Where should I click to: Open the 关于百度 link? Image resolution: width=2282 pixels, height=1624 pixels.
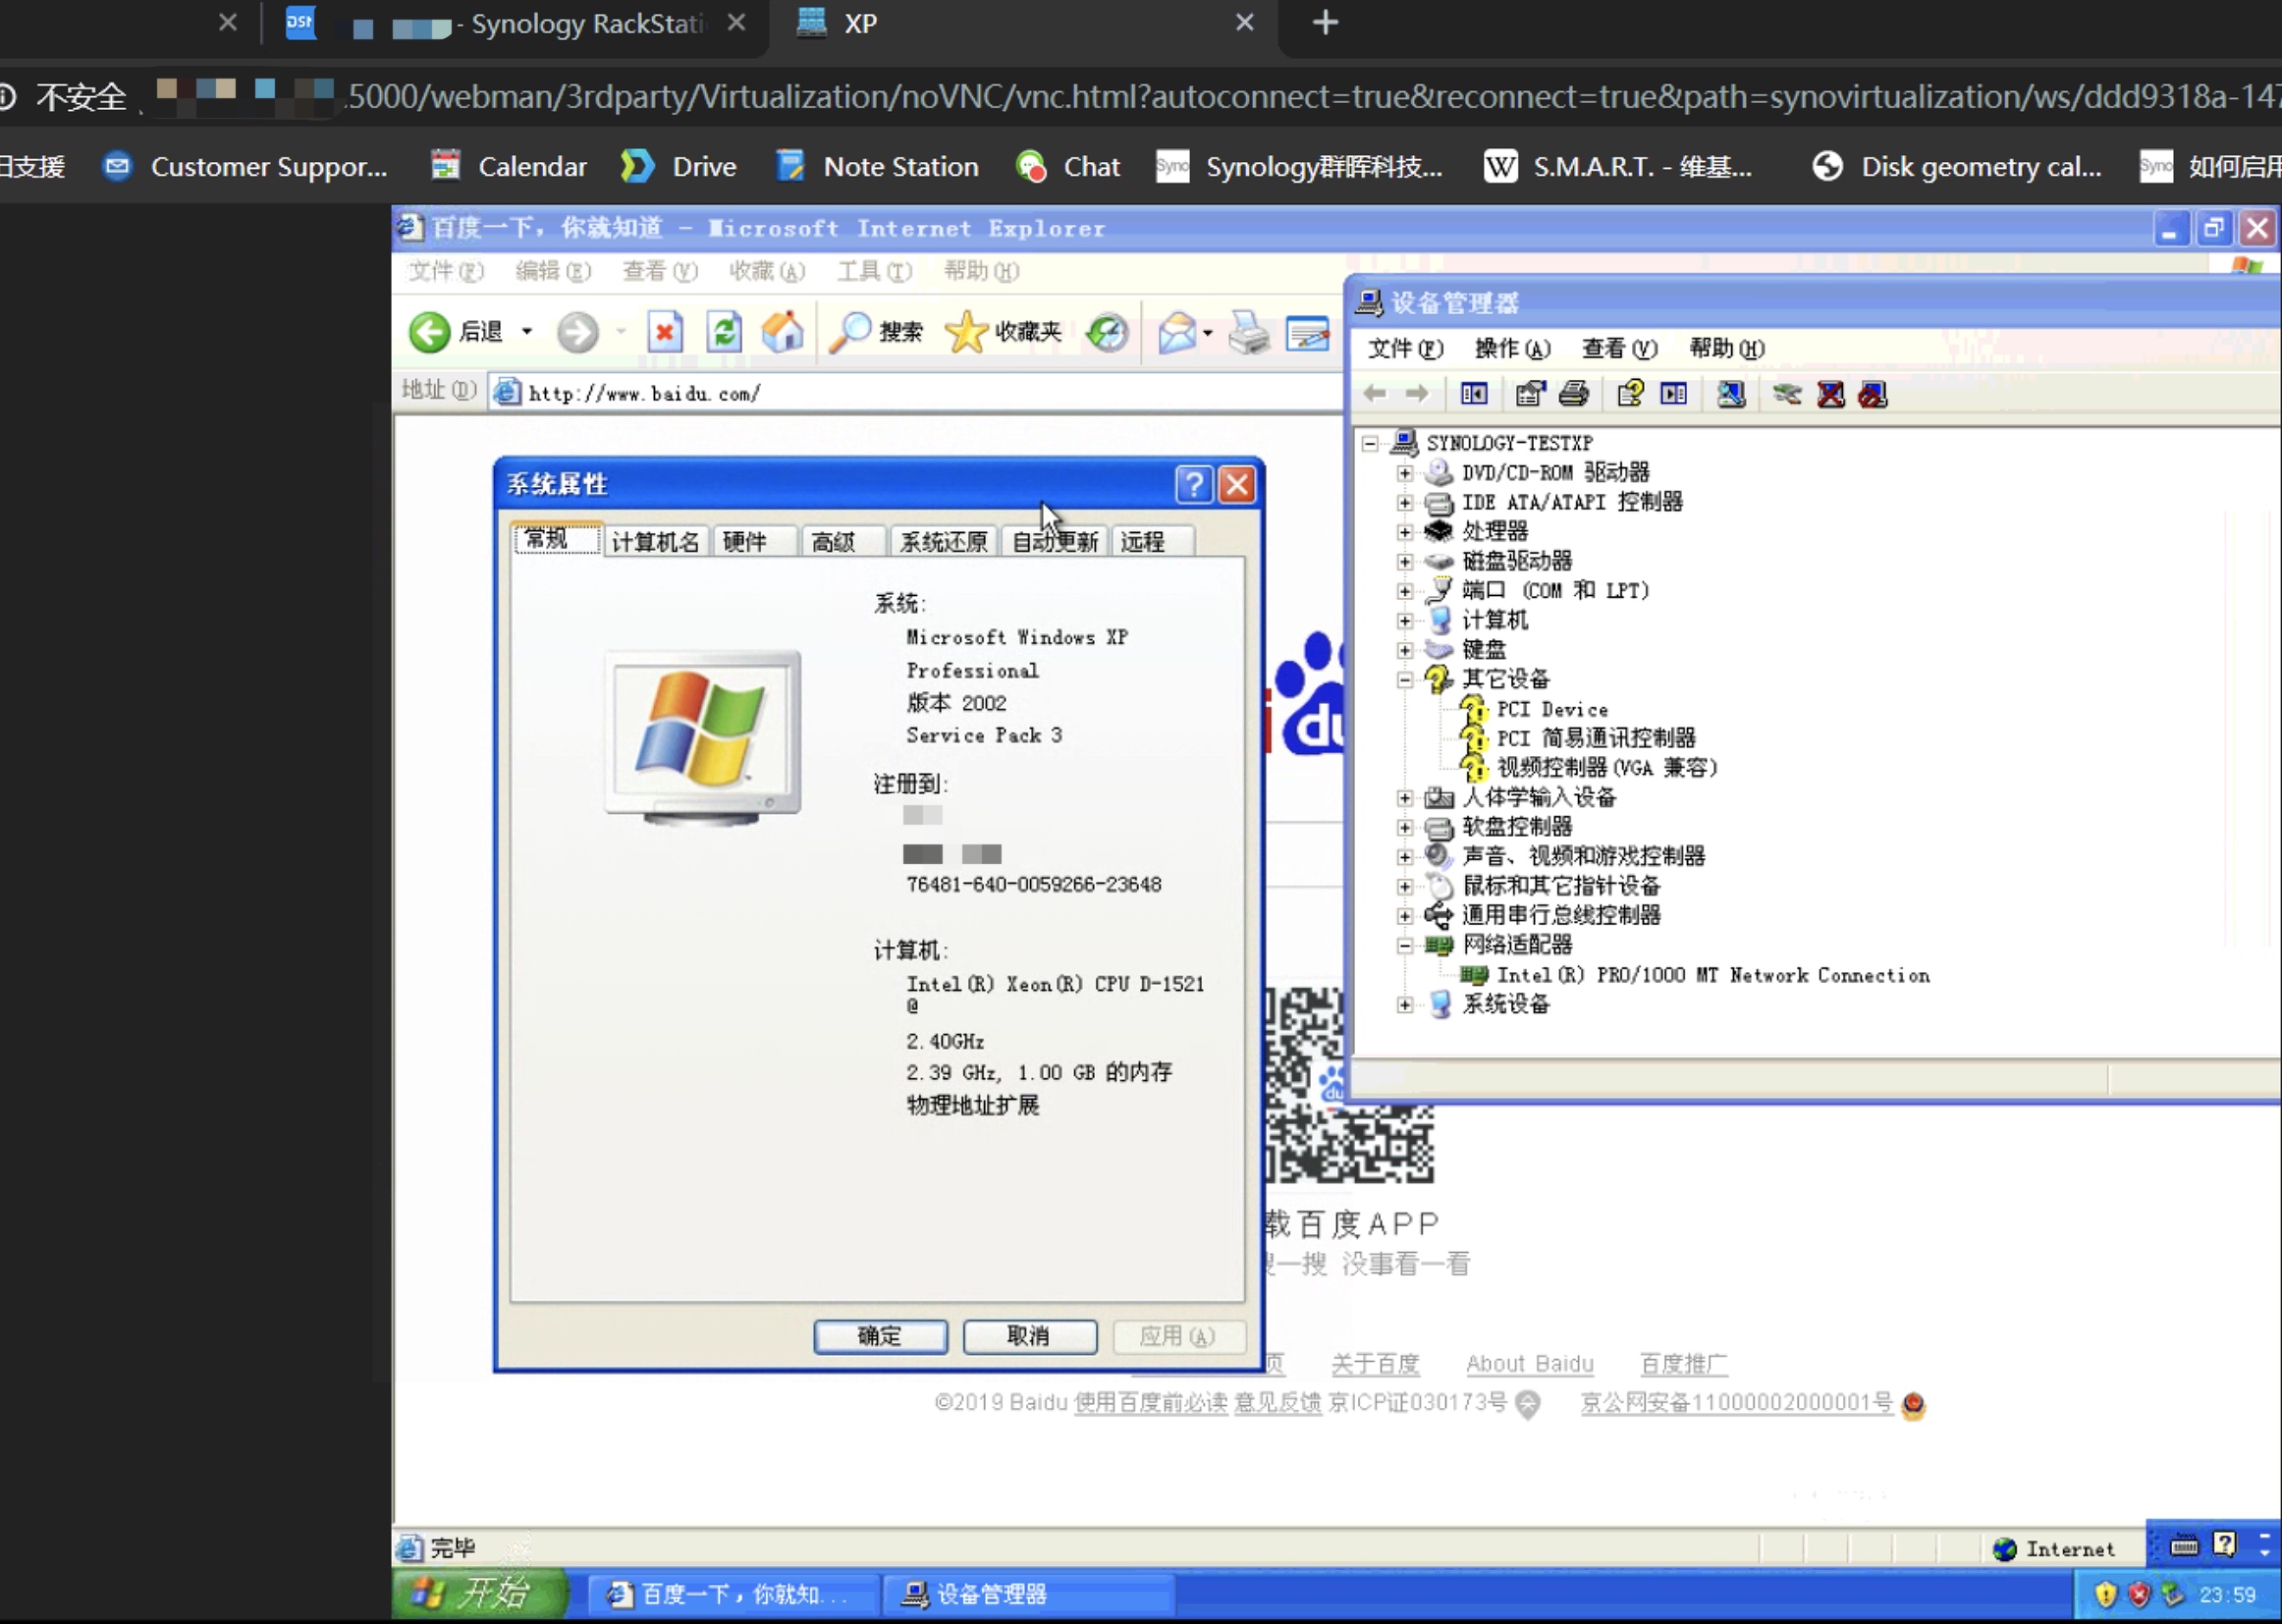1375,1364
